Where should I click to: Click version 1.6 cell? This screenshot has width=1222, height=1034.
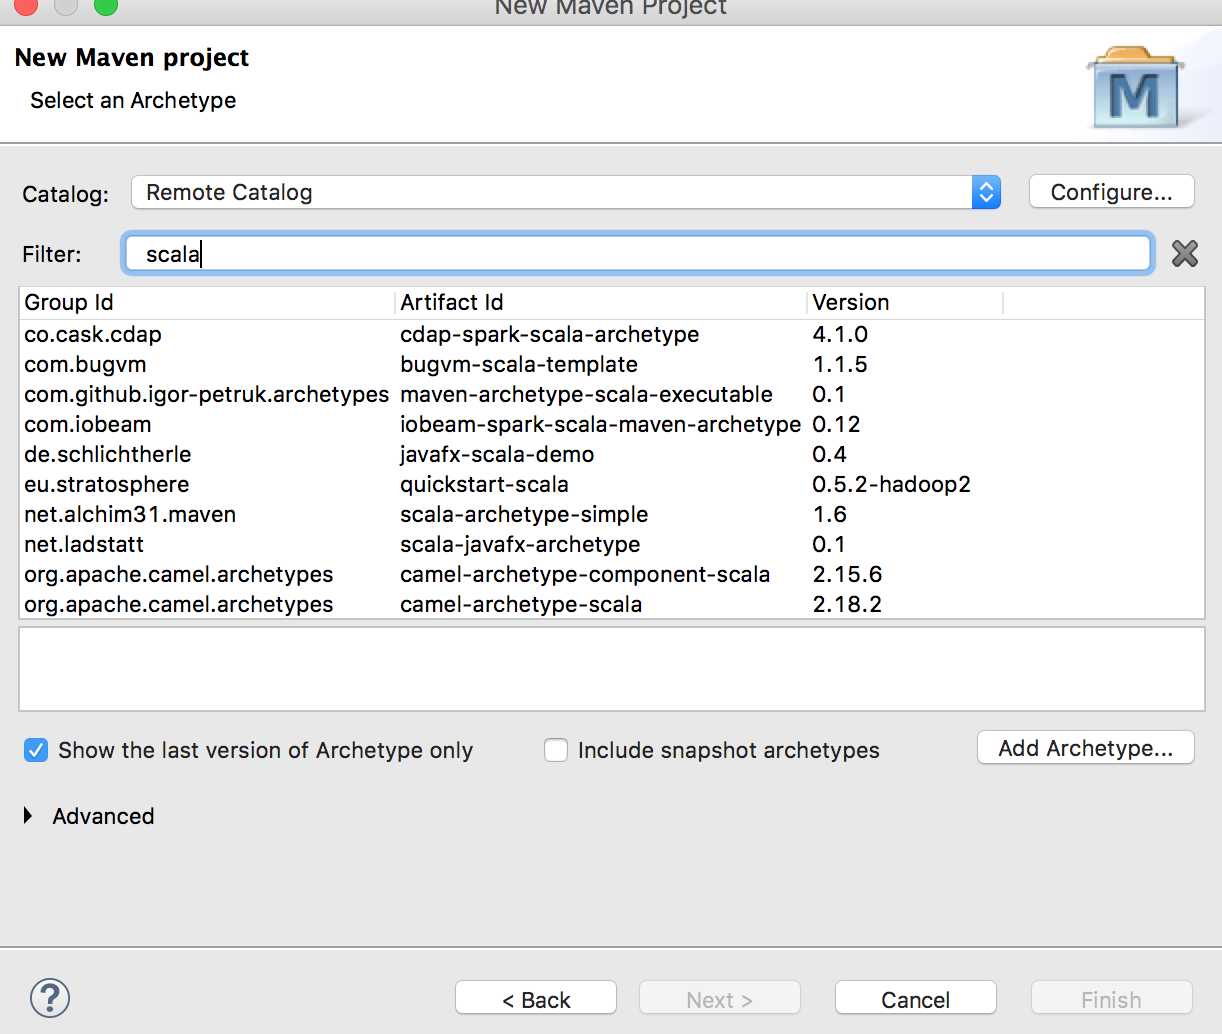coord(830,514)
